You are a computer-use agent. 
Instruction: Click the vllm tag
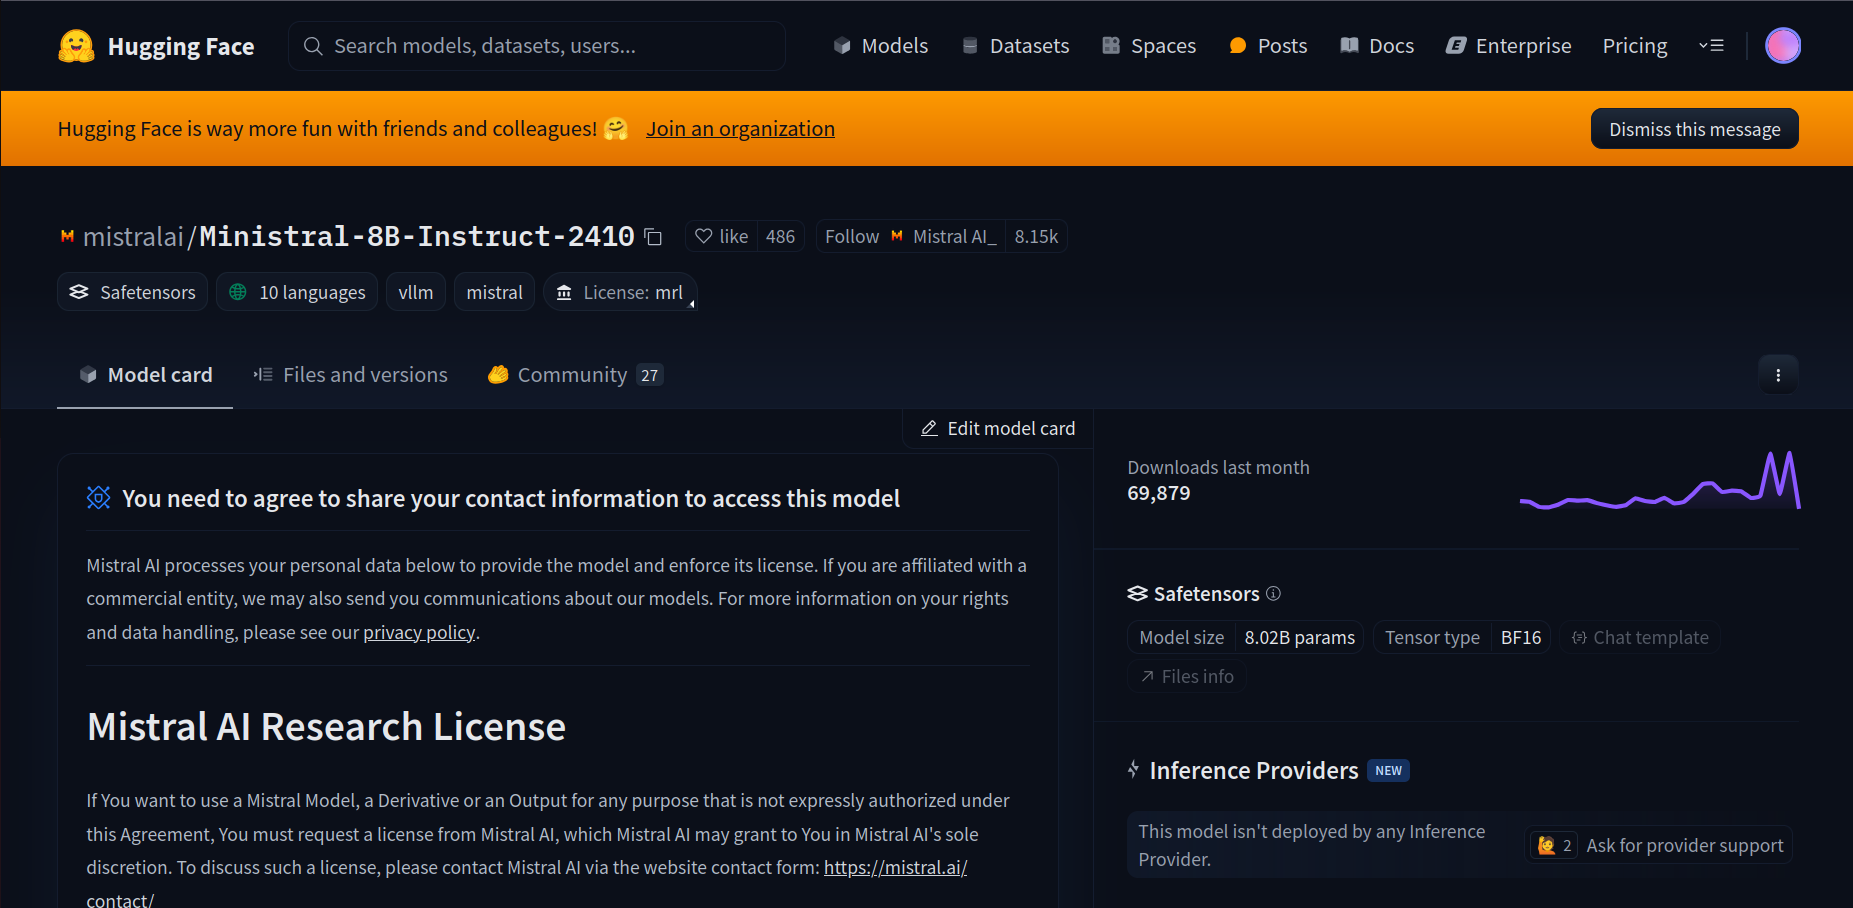coord(415,292)
